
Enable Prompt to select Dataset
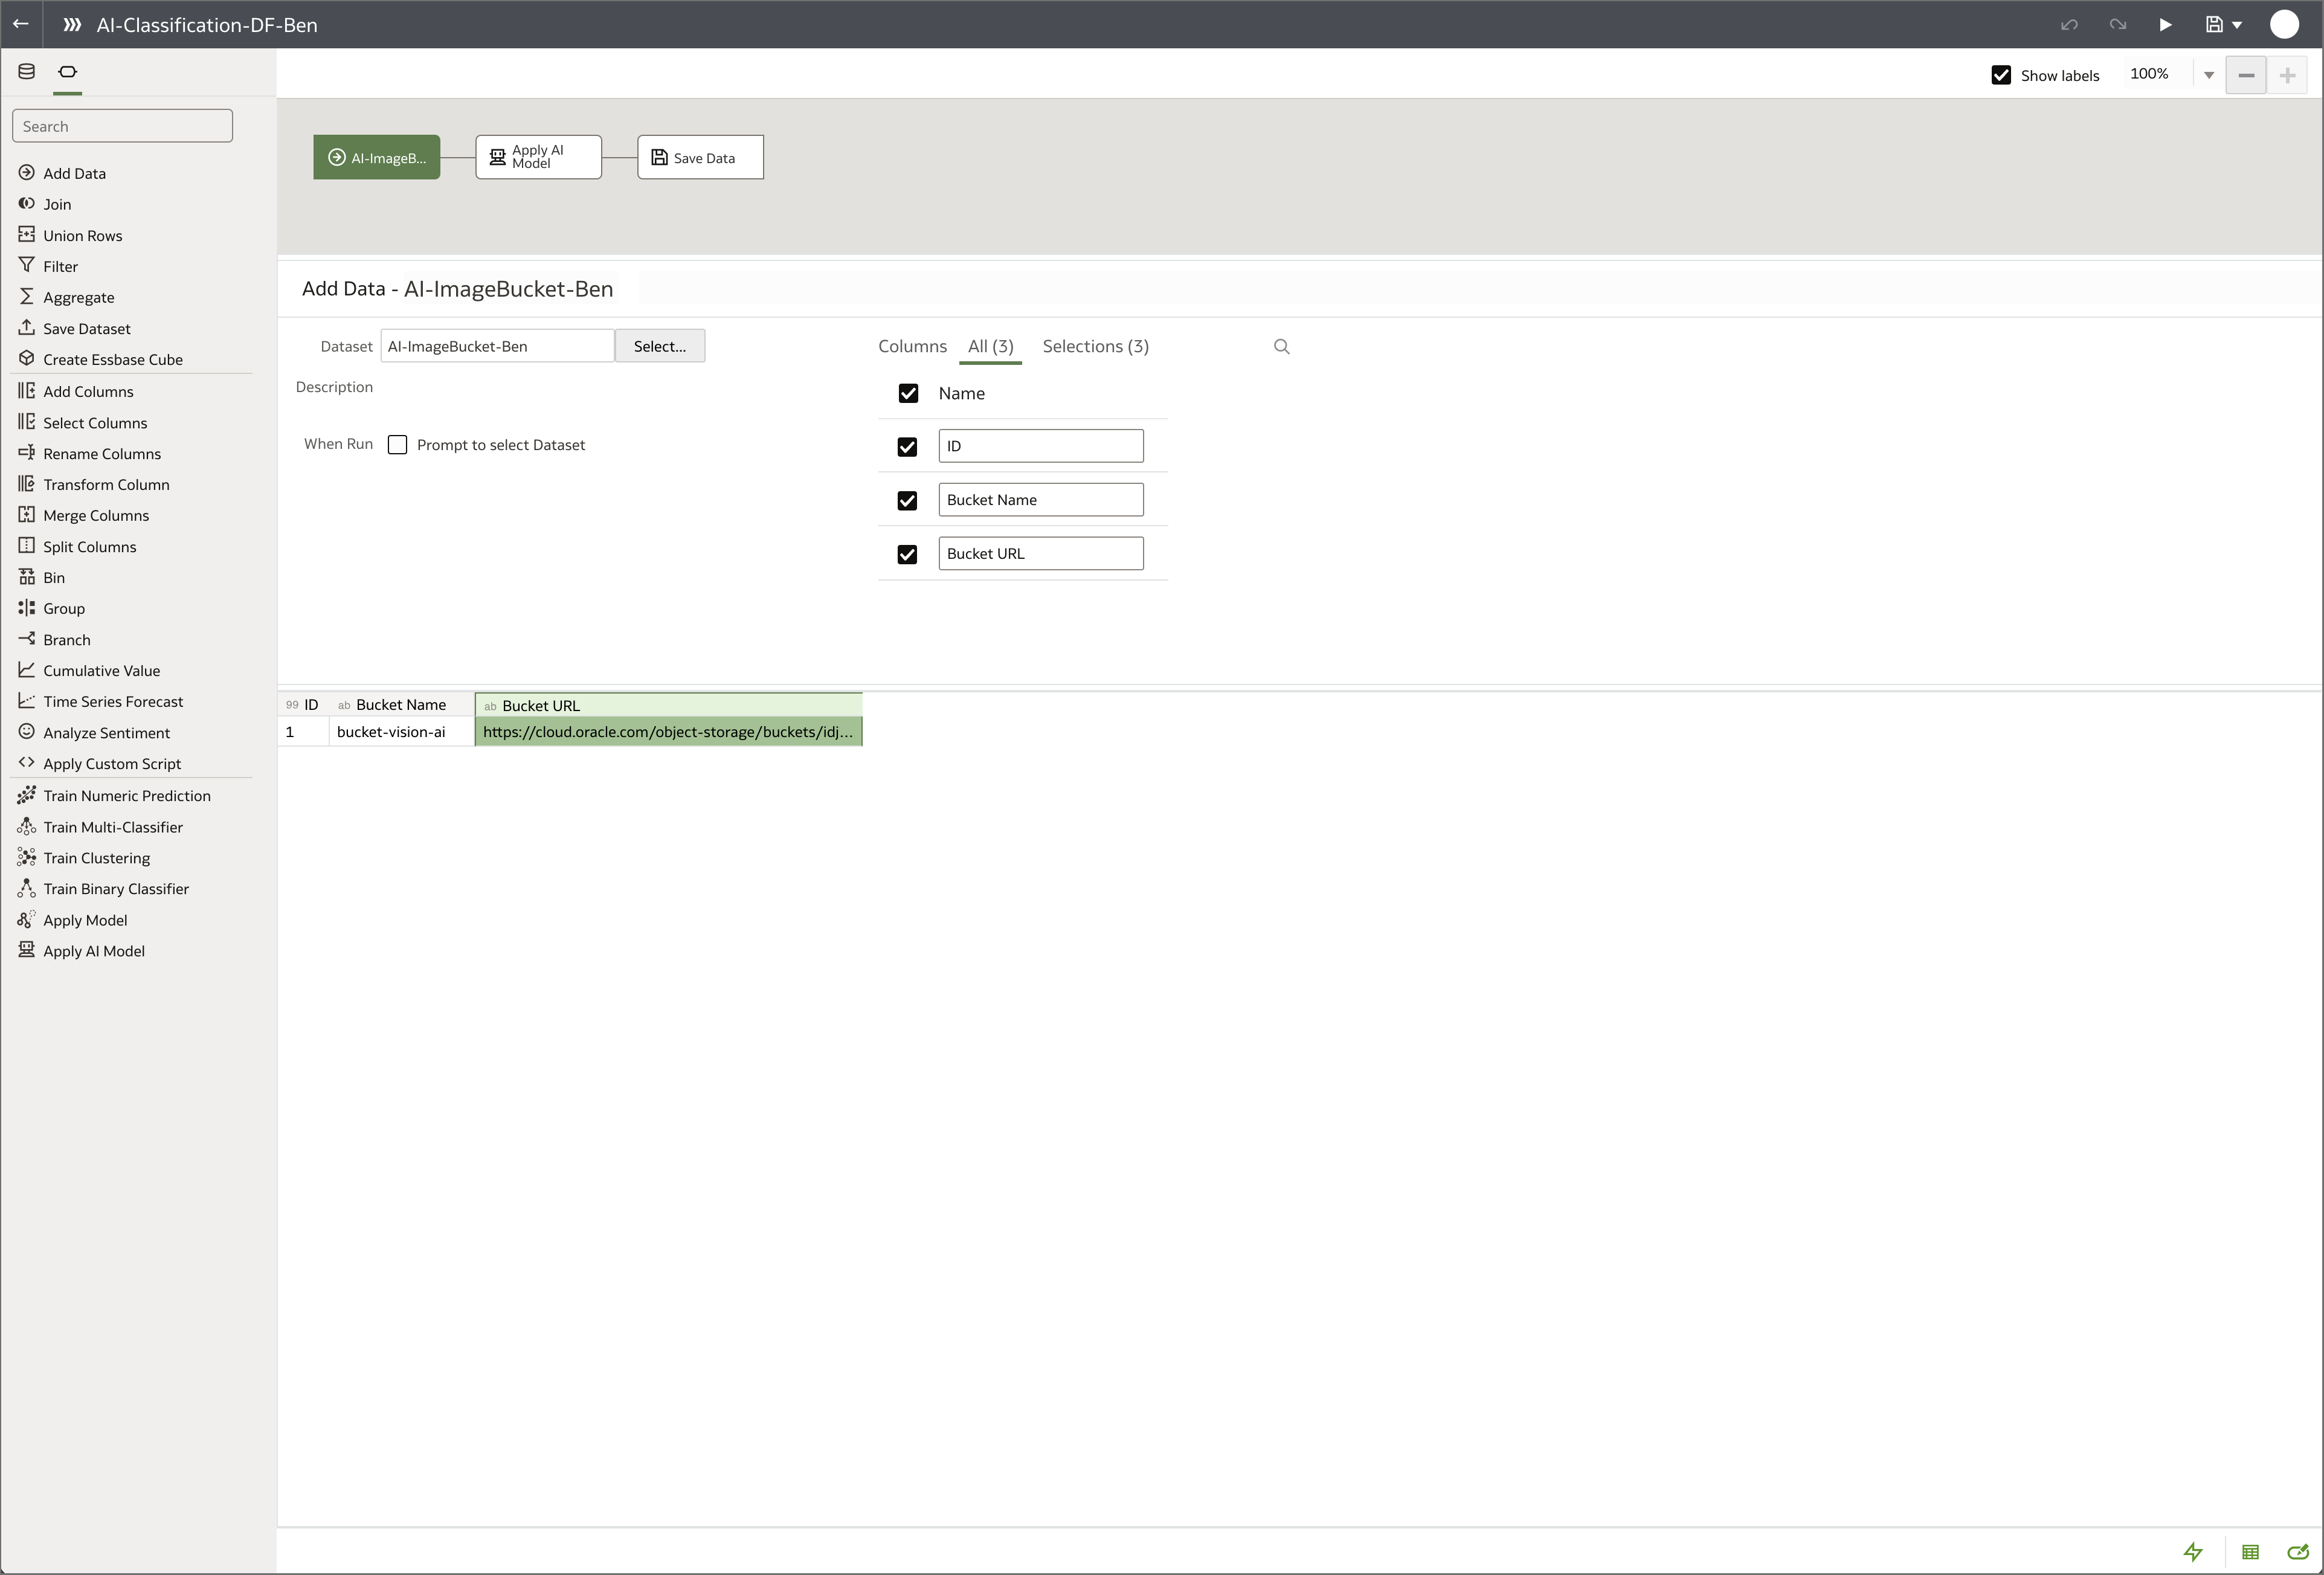[397, 444]
